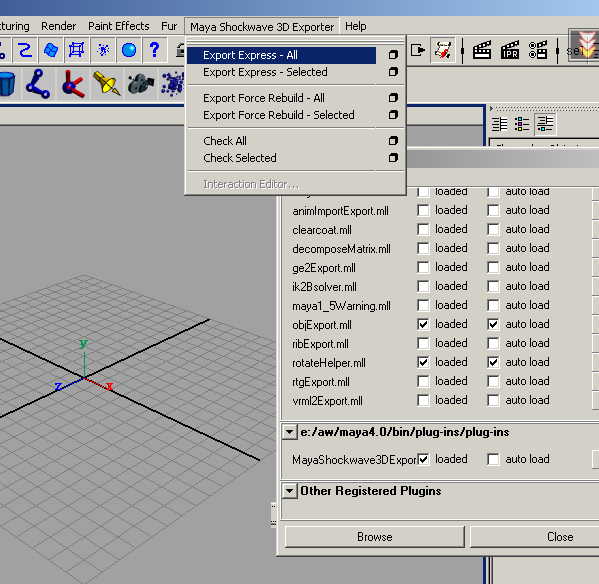Select the blue joint chain skeleton icon

tap(37, 84)
